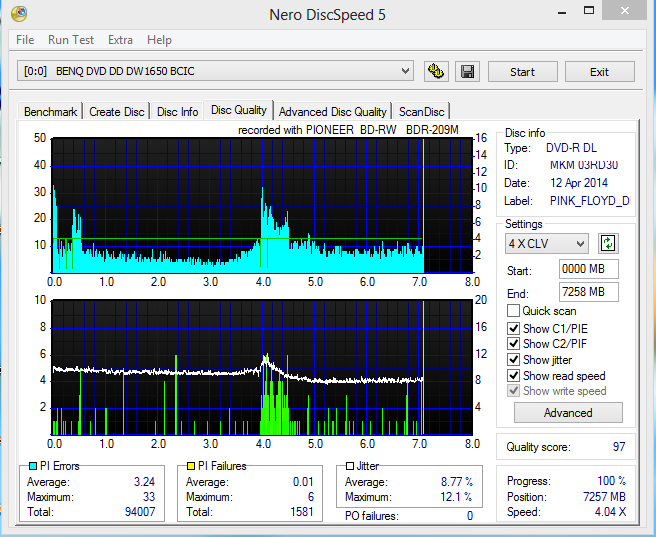Screen dimensions: 656x537
Task: Click the cyan PI Errors legend swatch
Action: (x=33, y=466)
